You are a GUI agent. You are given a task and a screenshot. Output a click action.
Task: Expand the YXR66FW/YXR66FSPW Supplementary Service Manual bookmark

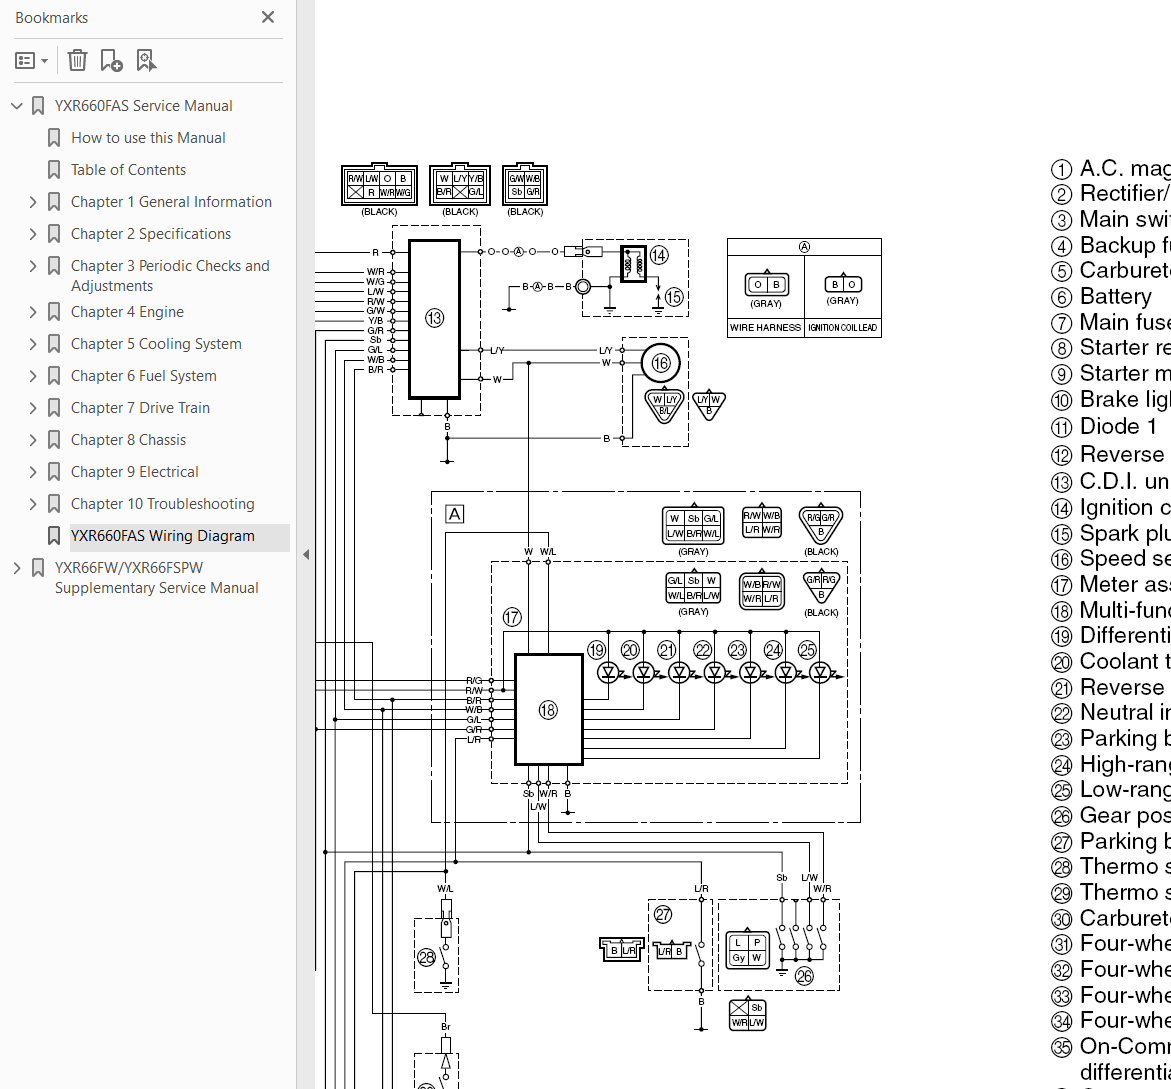(16, 568)
